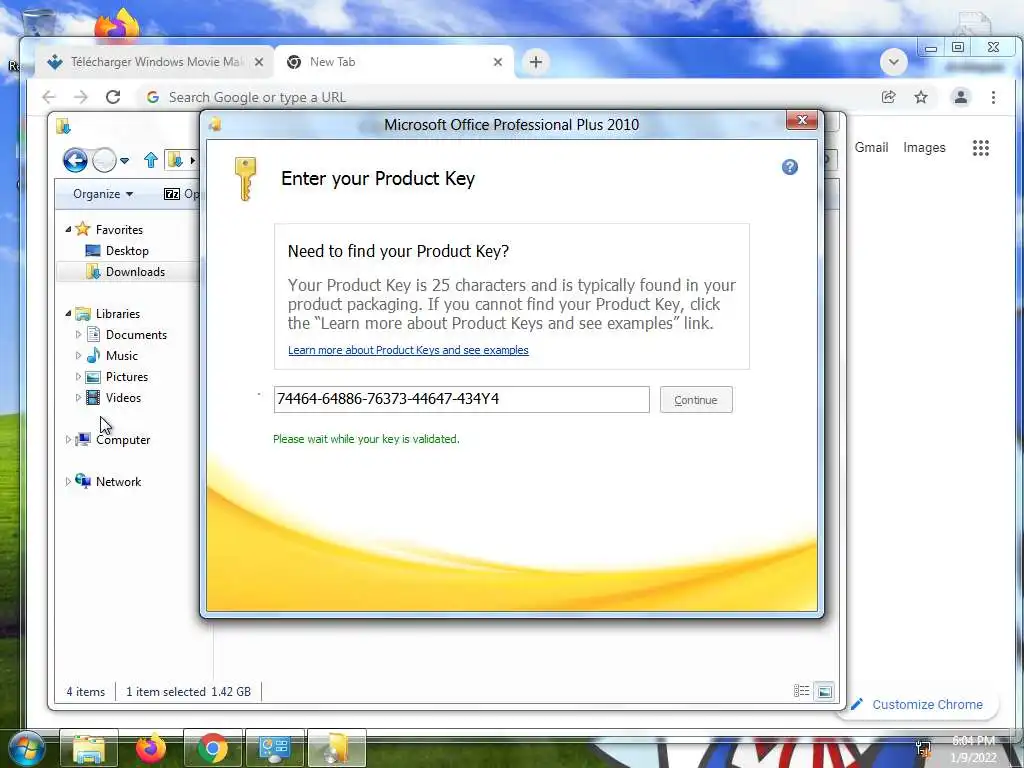Select the Music library icon

[93, 355]
